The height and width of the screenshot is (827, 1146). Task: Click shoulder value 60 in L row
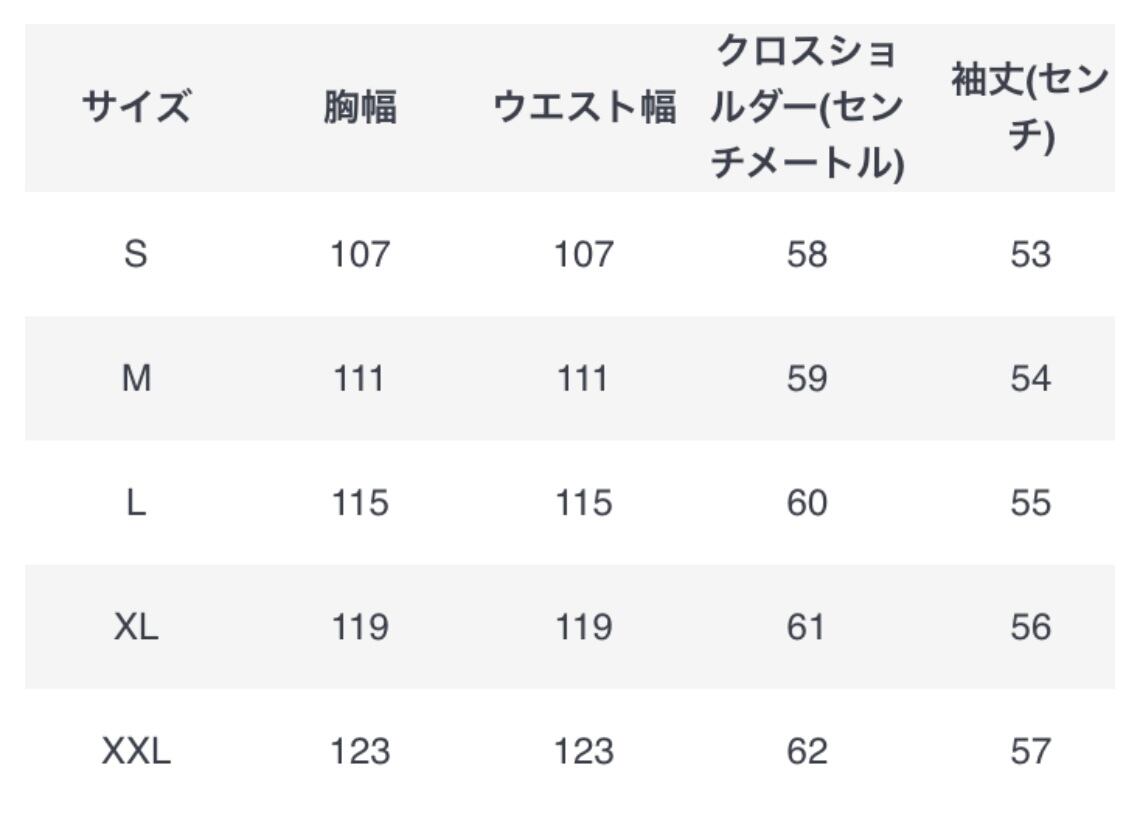coord(807,503)
